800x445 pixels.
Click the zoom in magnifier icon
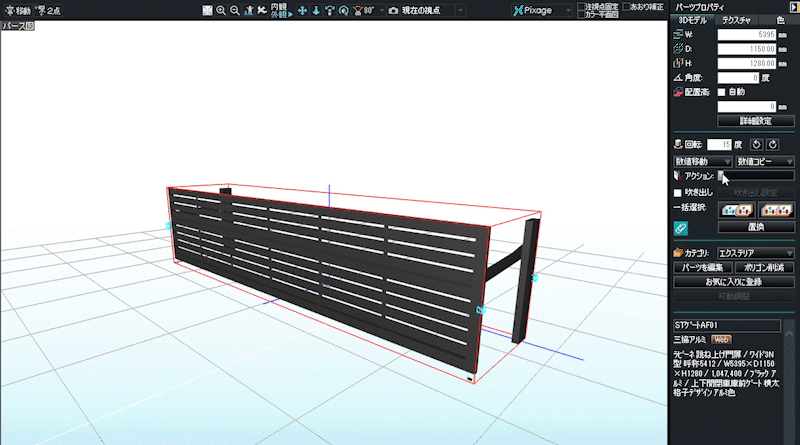pos(221,10)
